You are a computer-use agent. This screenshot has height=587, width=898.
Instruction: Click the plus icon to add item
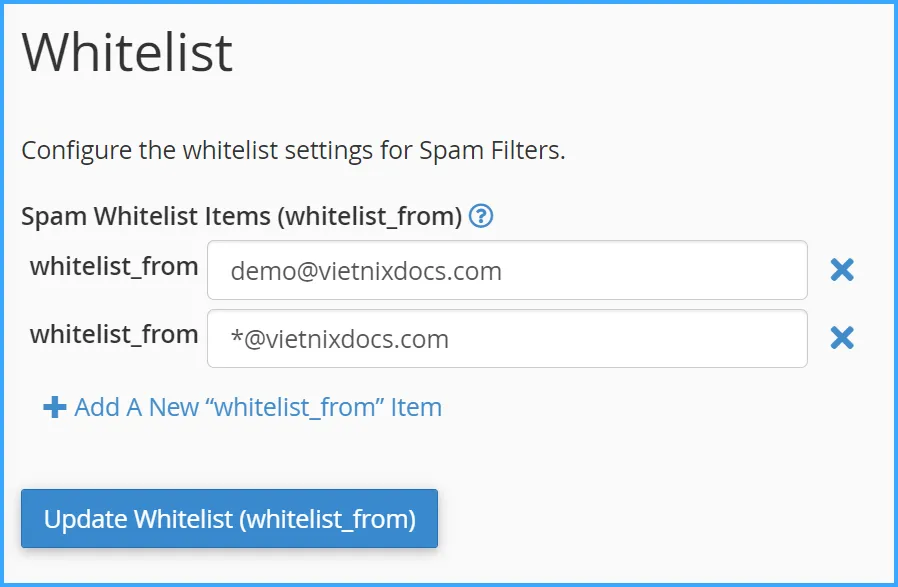[55, 407]
